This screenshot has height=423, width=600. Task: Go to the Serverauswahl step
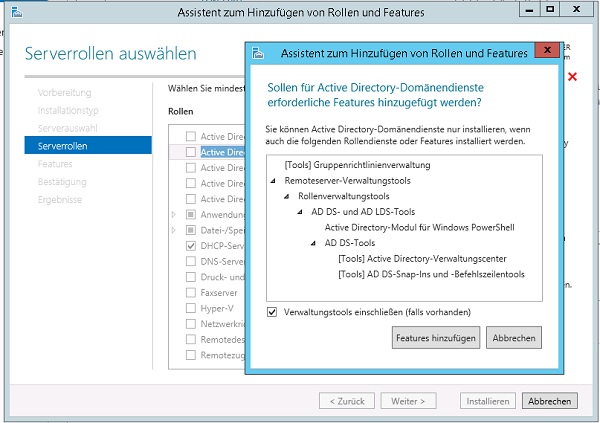[x=67, y=128]
